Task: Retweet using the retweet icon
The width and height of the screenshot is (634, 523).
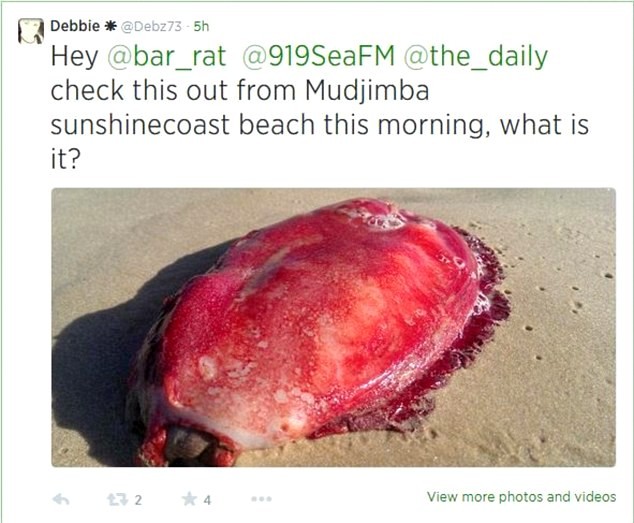Action: [x=116, y=500]
